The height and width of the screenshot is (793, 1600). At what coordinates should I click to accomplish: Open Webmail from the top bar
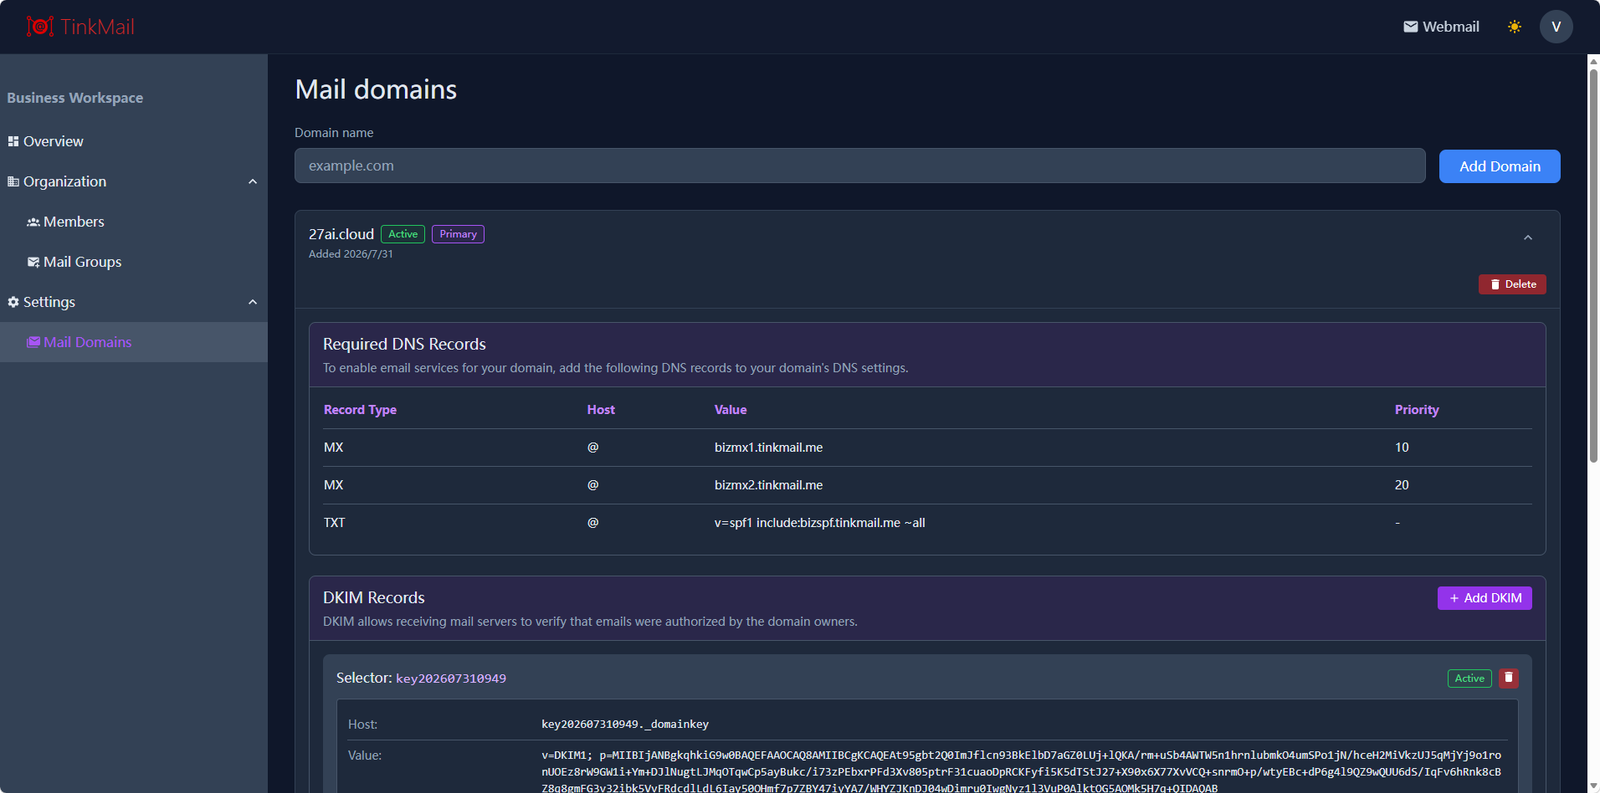1441,27
